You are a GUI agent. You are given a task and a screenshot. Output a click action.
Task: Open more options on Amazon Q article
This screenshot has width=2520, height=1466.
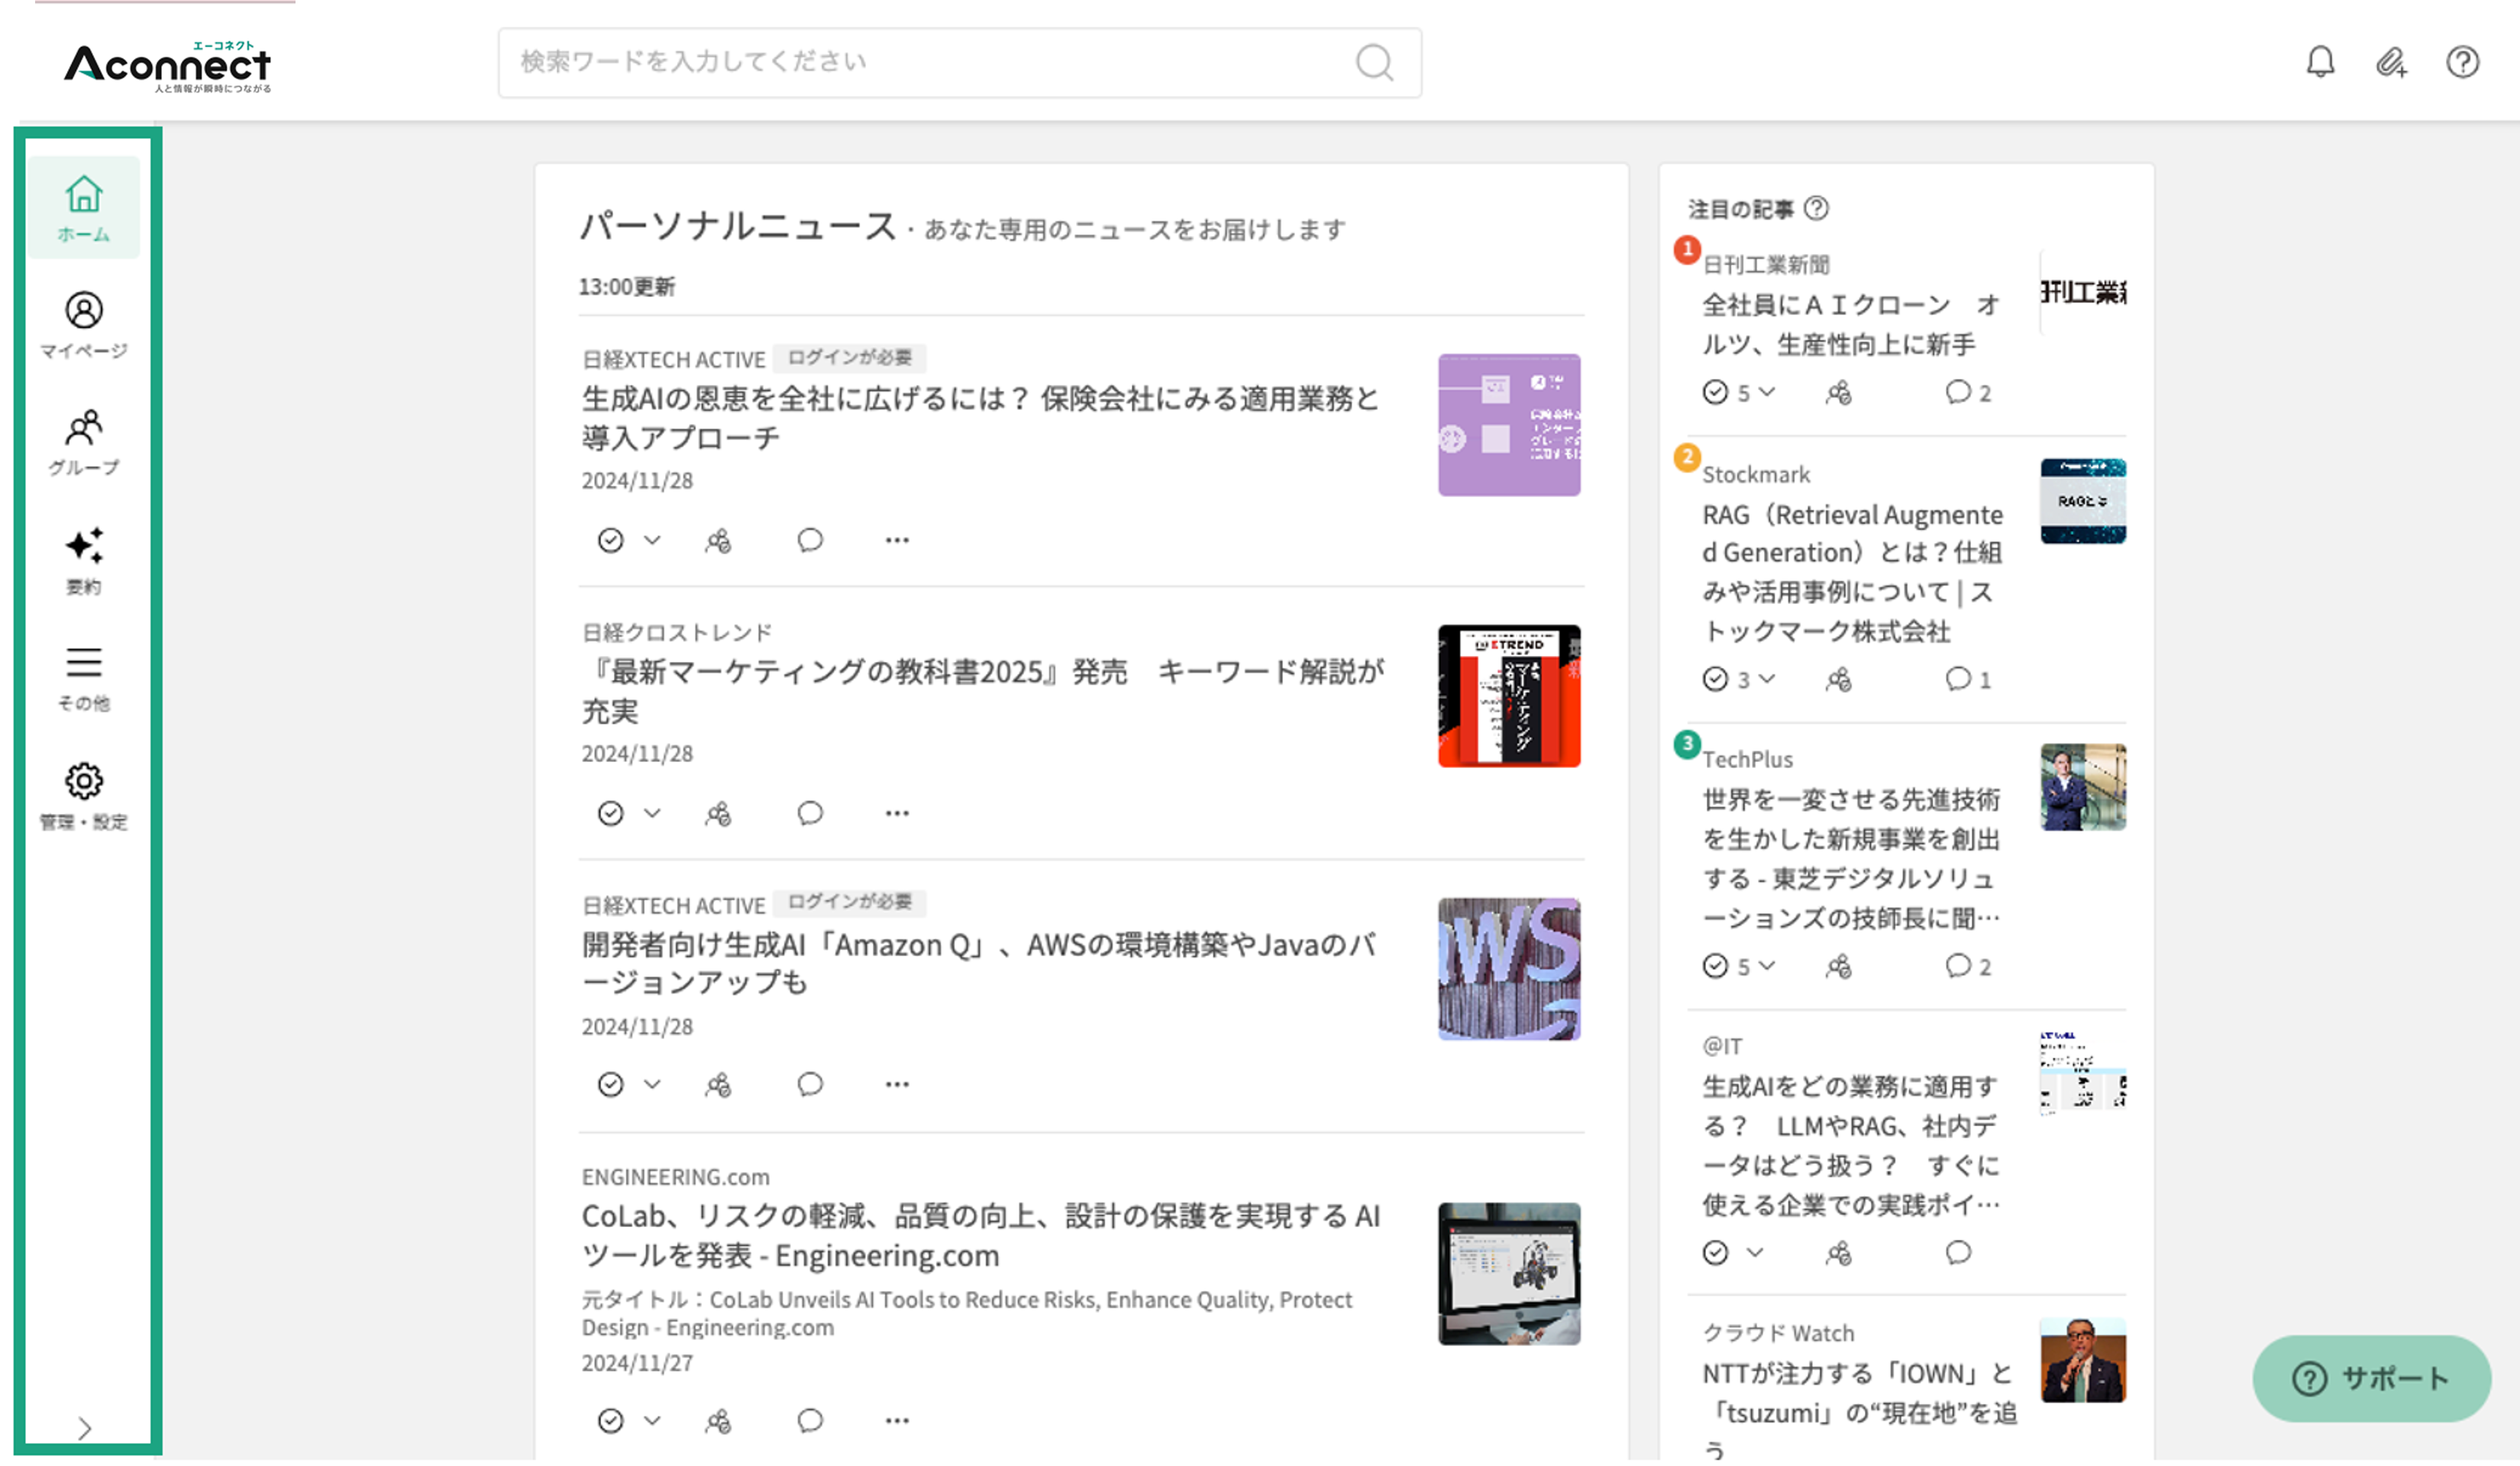[x=897, y=1084]
